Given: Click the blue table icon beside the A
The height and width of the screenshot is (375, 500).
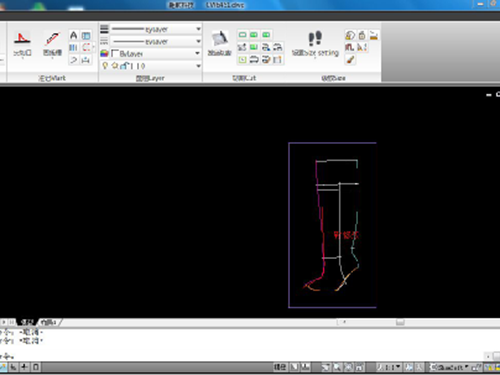Looking at the screenshot, I should click(x=86, y=35).
